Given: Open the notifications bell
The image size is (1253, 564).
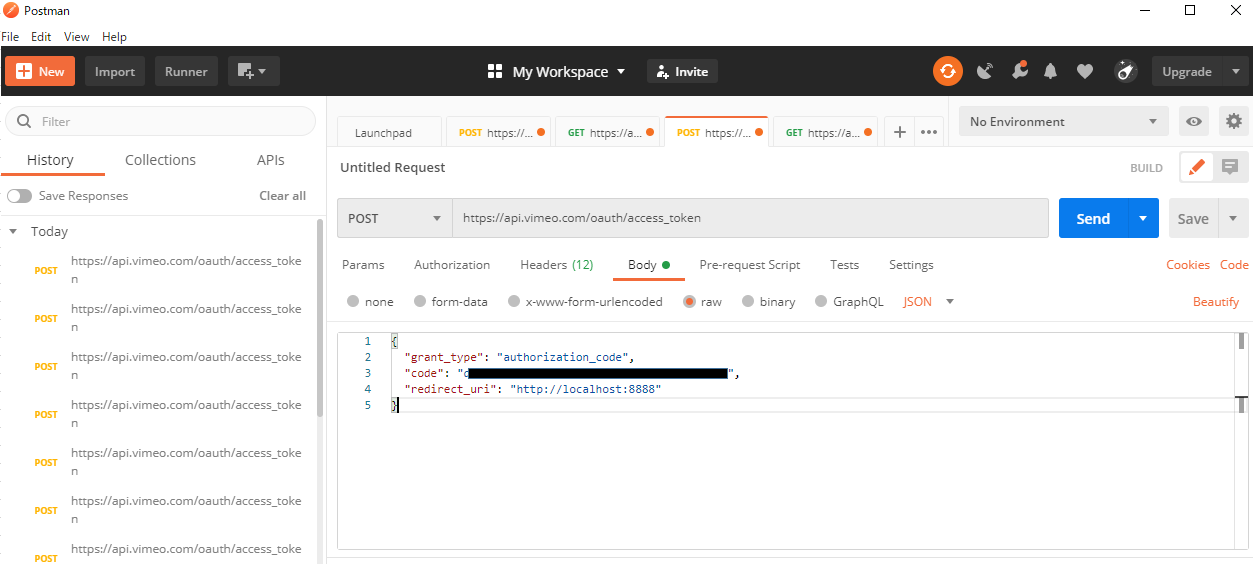Looking at the screenshot, I should (x=1051, y=71).
